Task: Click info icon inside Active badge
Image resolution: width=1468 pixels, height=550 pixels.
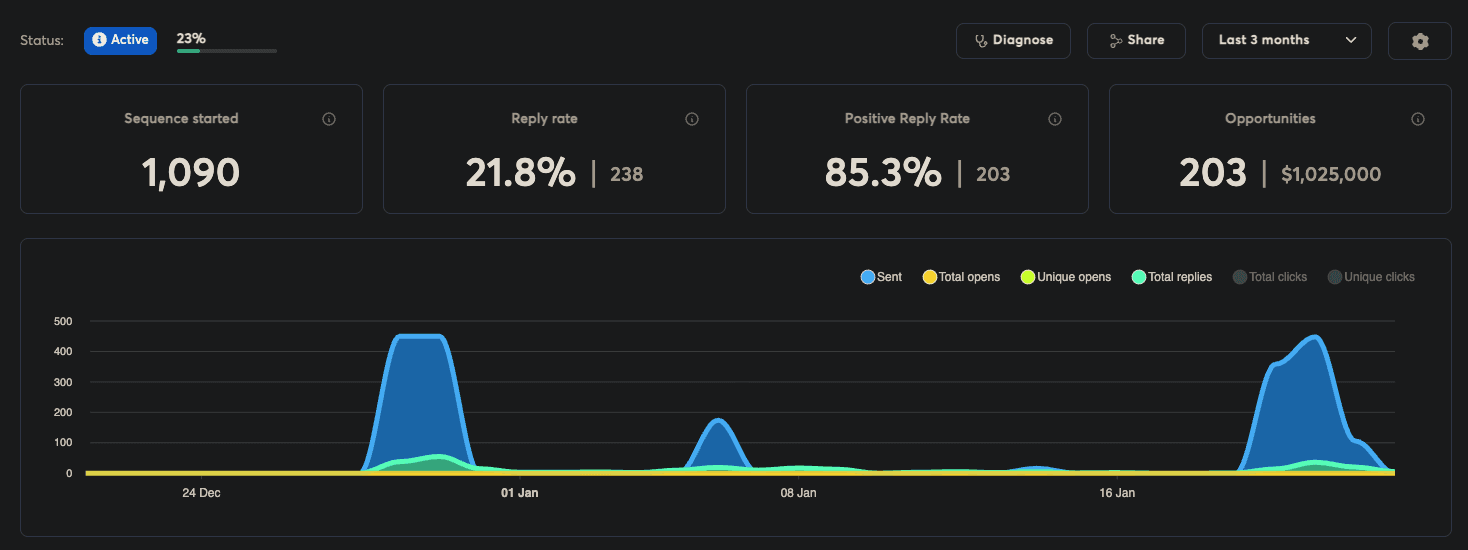Action: pyautogui.click(x=99, y=40)
